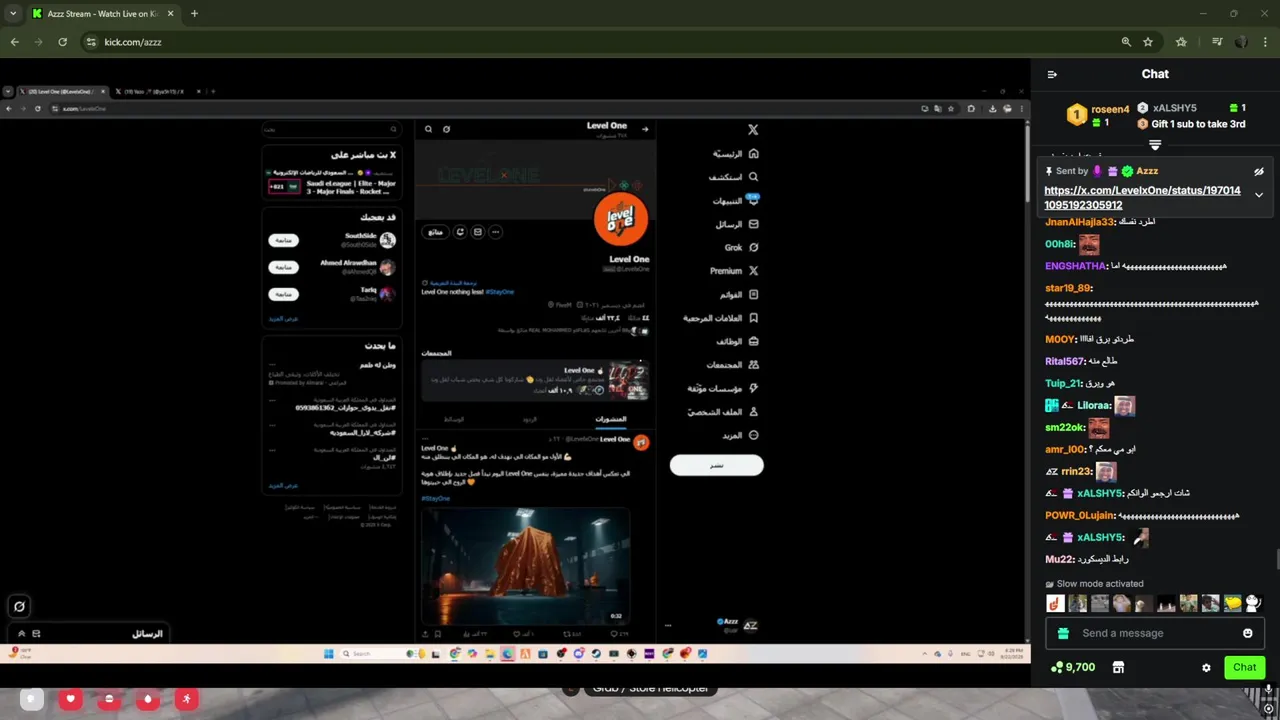Click Premium in the streamed X sidebar
This screenshot has height=720, width=1280.
[734, 271]
